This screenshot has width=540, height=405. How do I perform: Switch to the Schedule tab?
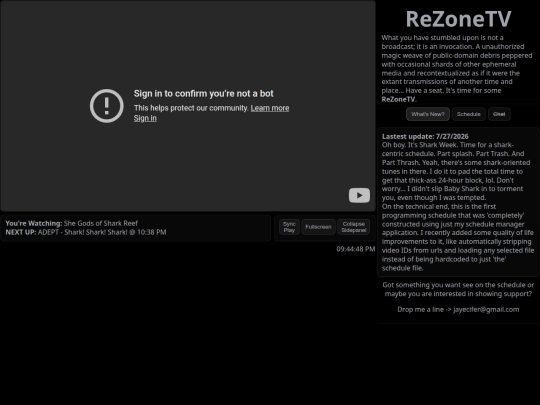[468, 114]
